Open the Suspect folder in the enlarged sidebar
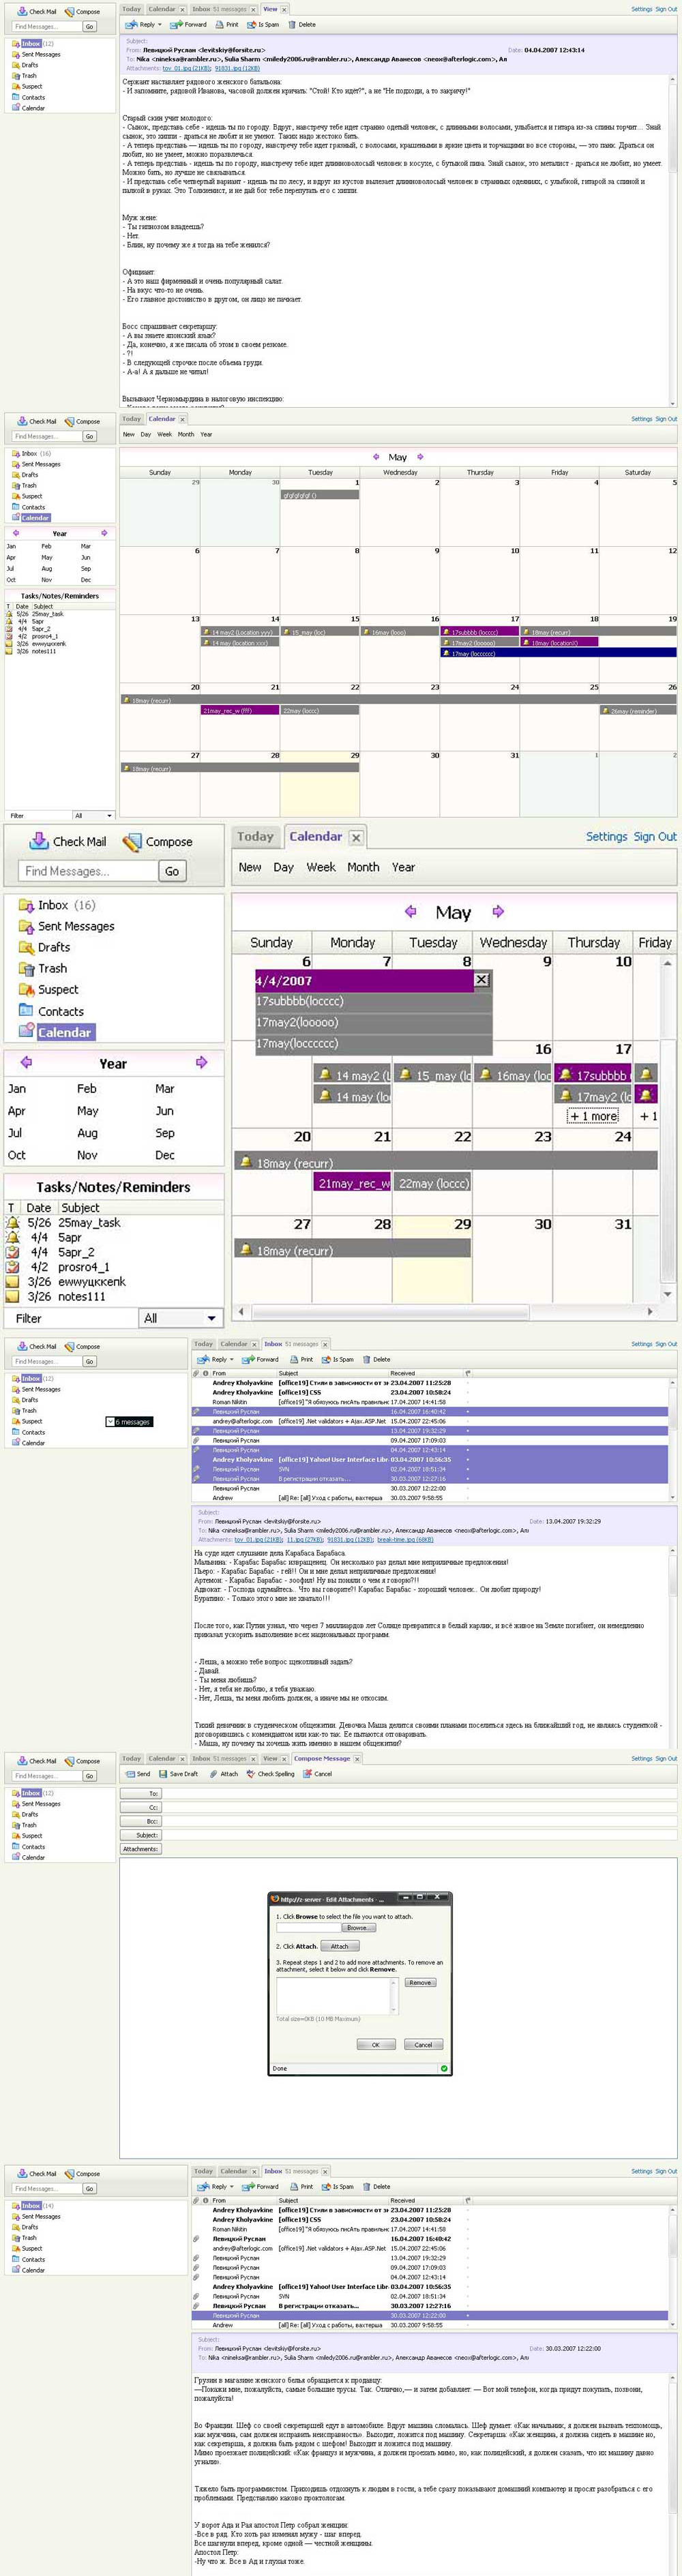 48,989
